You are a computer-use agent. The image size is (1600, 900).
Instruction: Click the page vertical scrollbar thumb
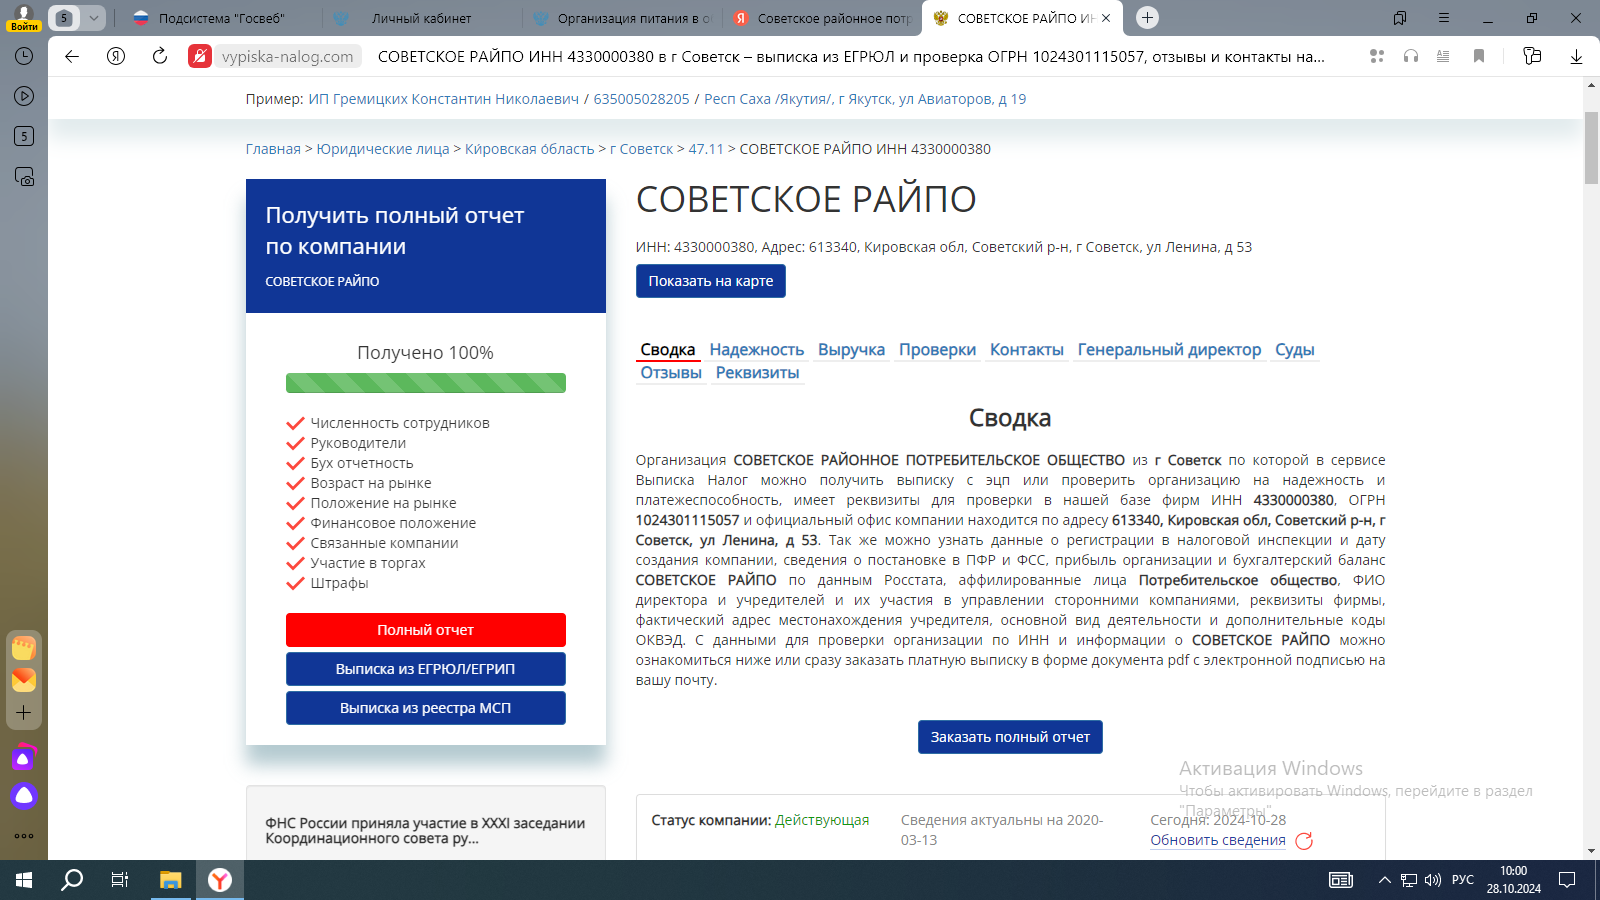(x=1591, y=148)
